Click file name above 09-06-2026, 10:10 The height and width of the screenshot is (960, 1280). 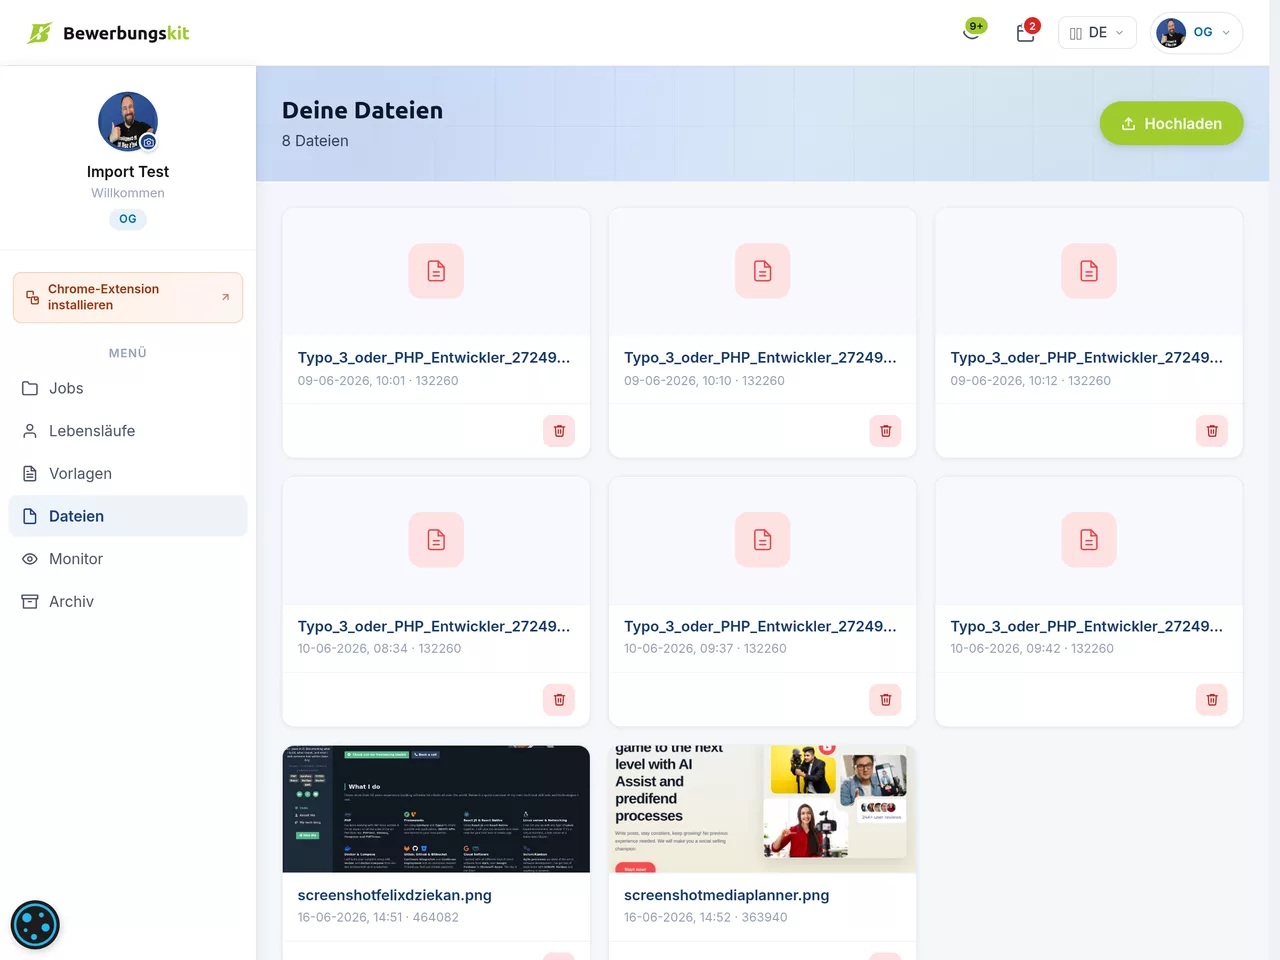coord(760,357)
